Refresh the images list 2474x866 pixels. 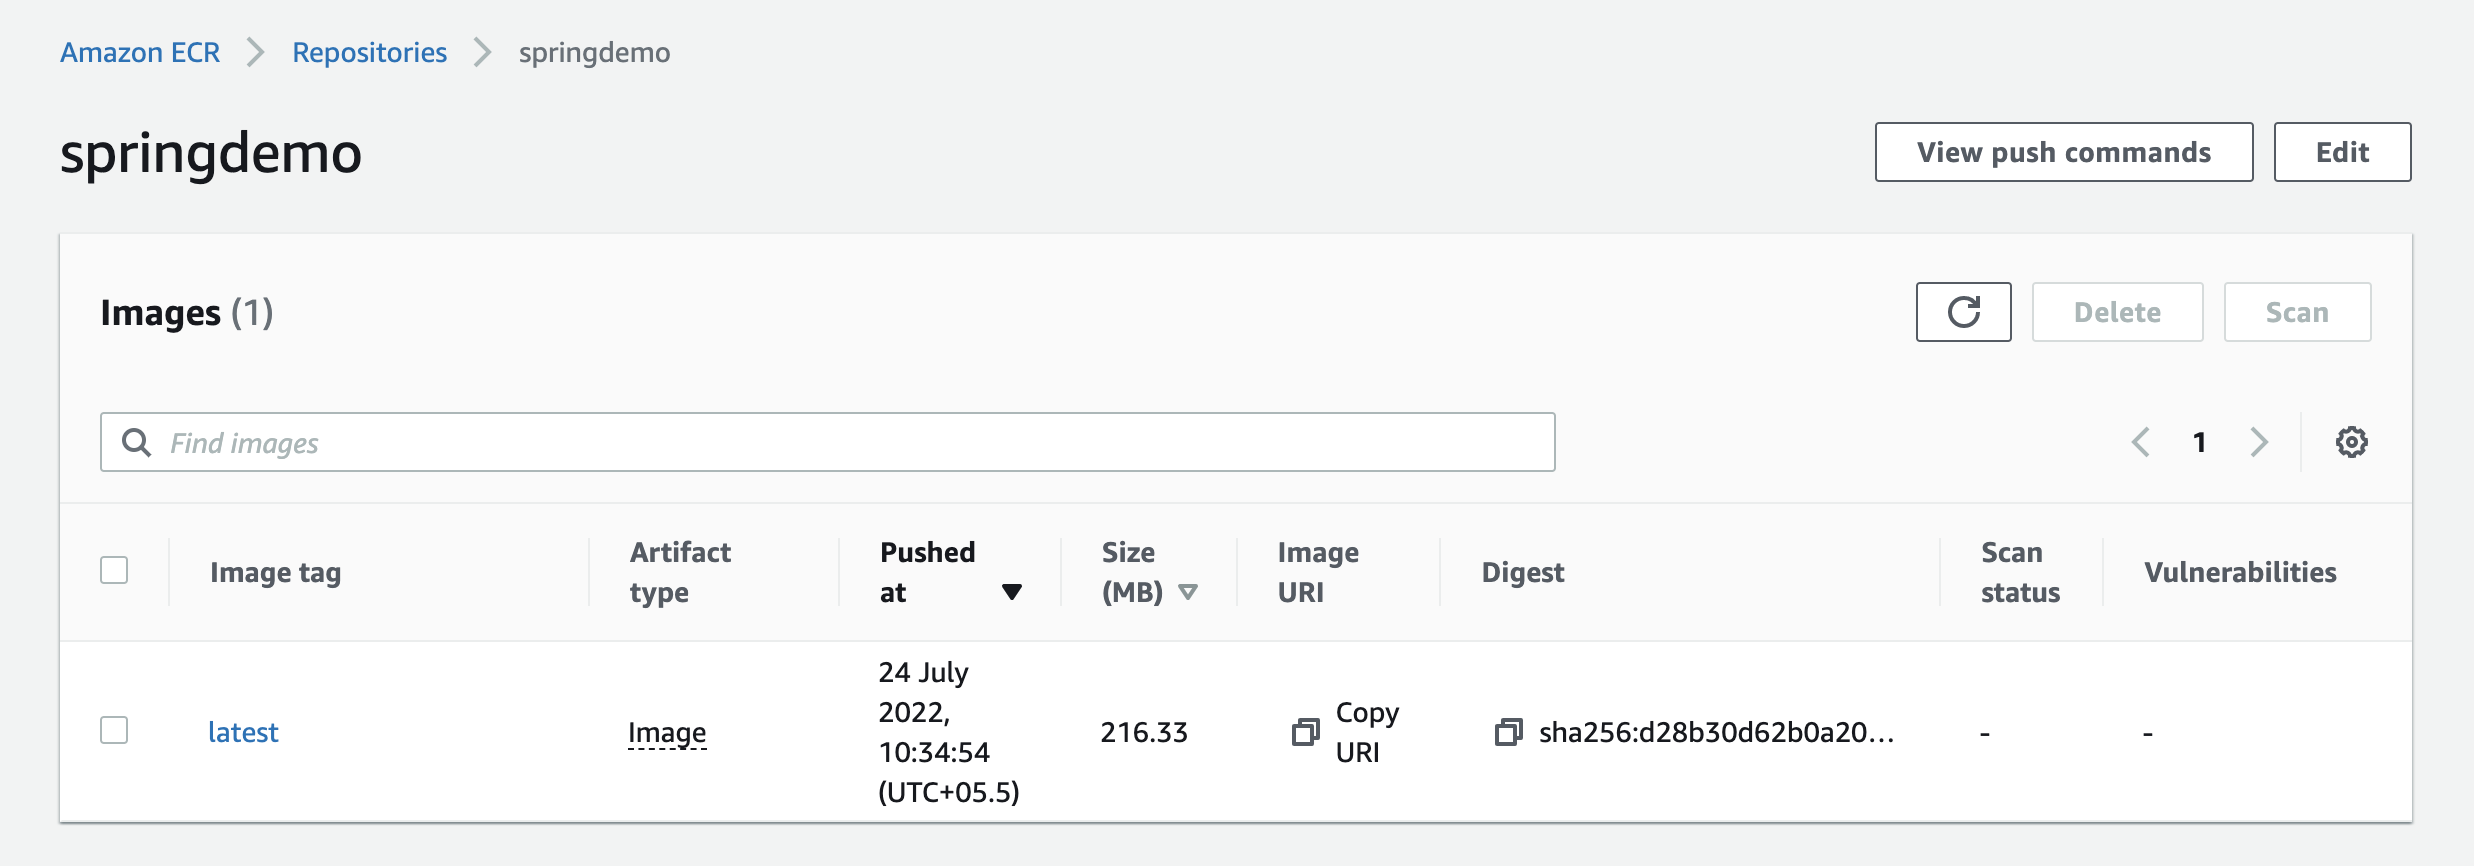coord(1963,312)
